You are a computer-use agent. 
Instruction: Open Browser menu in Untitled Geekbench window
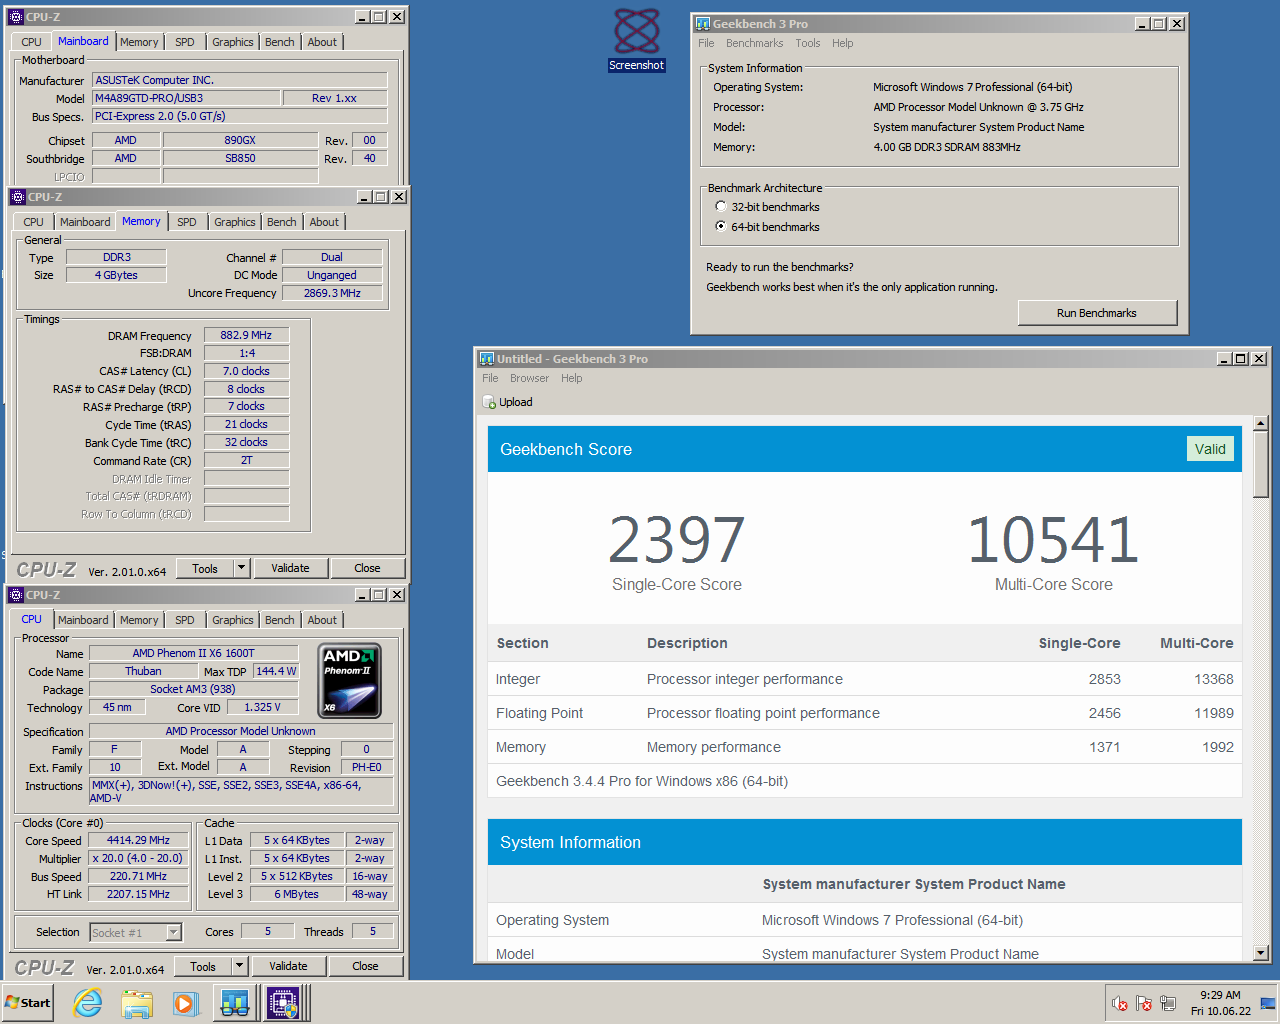[x=529, y=378]
